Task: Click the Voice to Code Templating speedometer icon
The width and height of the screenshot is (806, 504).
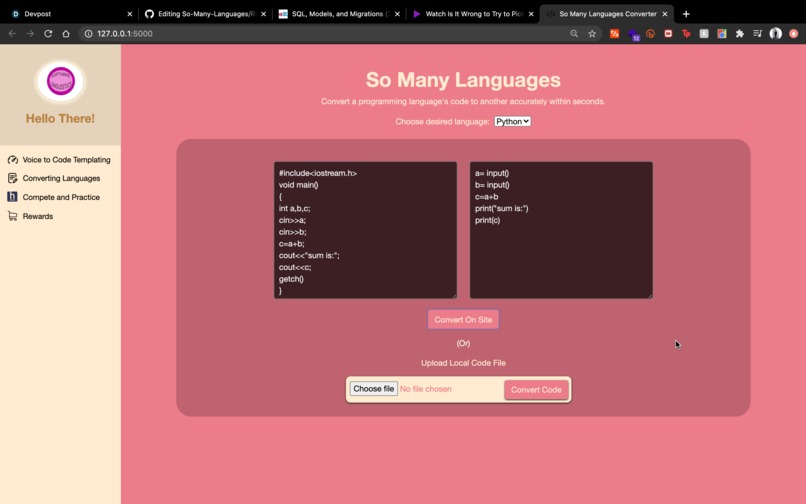Action: point(13,160)
